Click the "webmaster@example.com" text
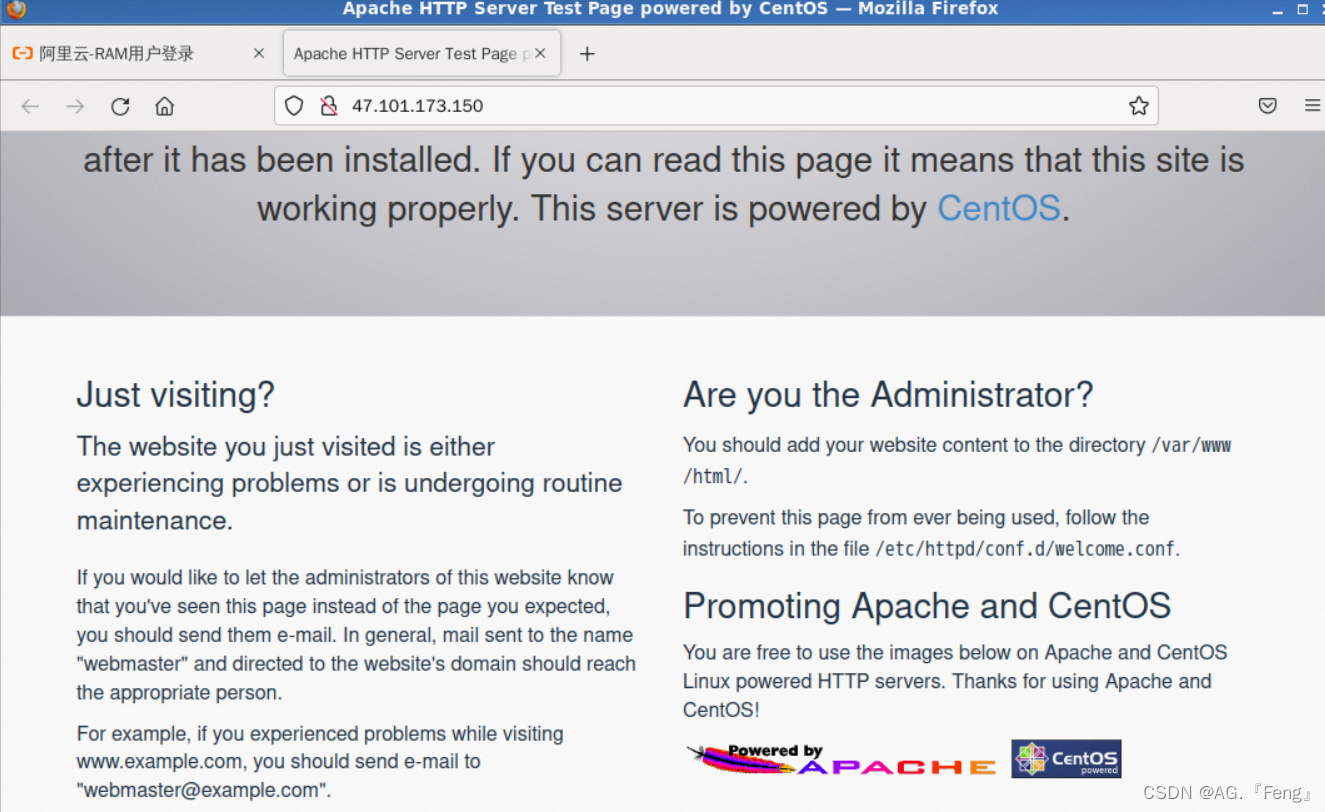 click(x=204, y=790)
